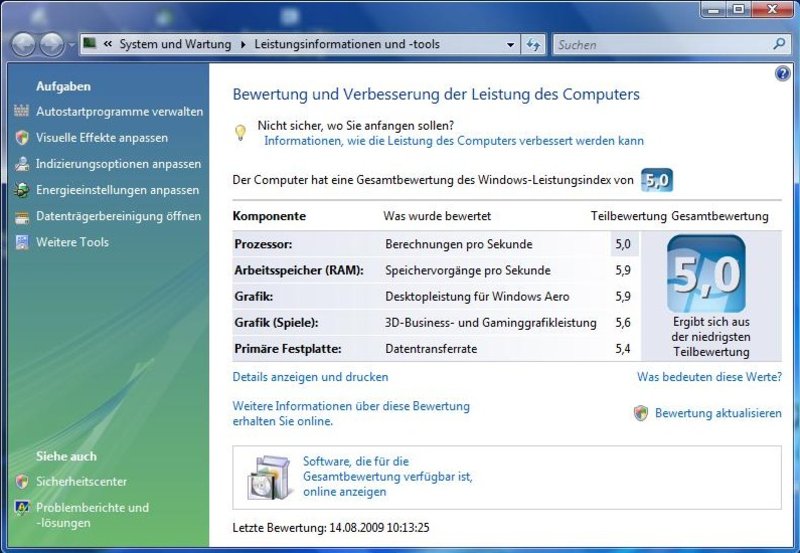Open Autostartprogramme verwalten link
800x553 pixels.
tap(119, 111)
